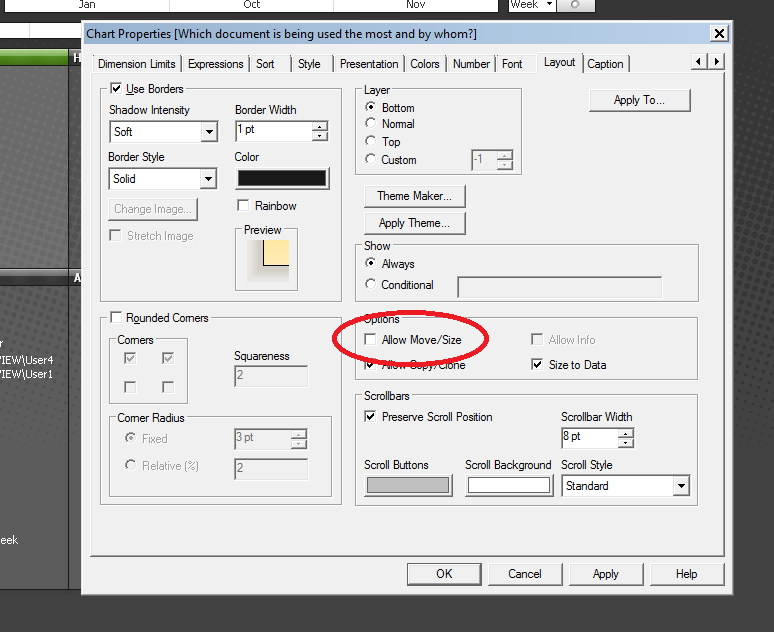Click the Scrollbar Width input field
774x632 pixels.
click(589, 438)
